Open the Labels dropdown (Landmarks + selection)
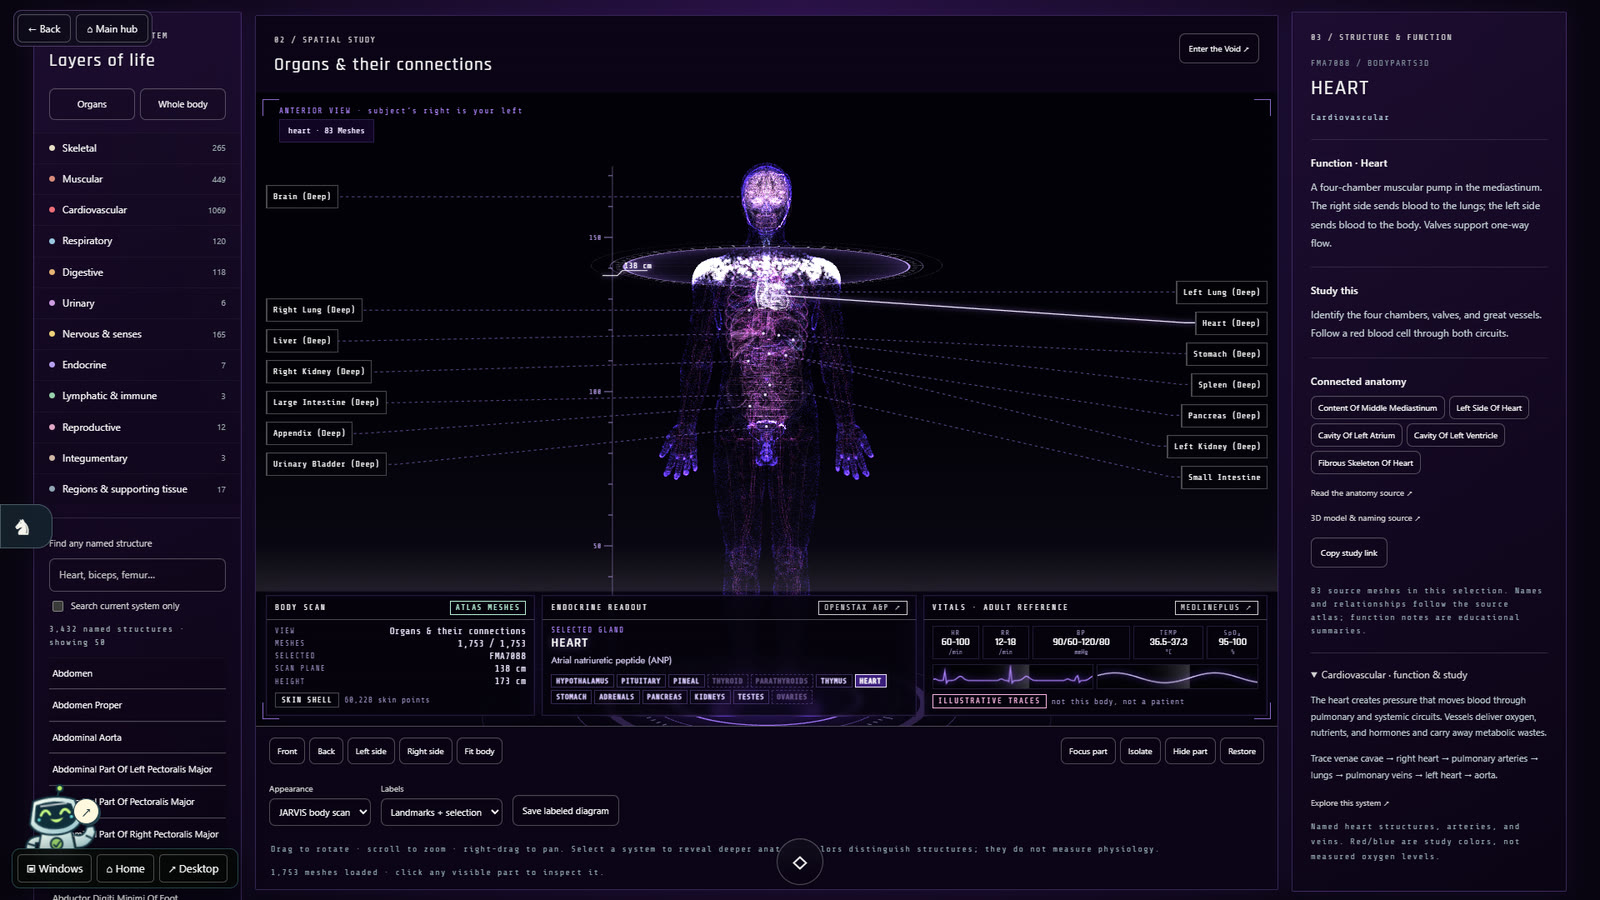 pos(441,812)
